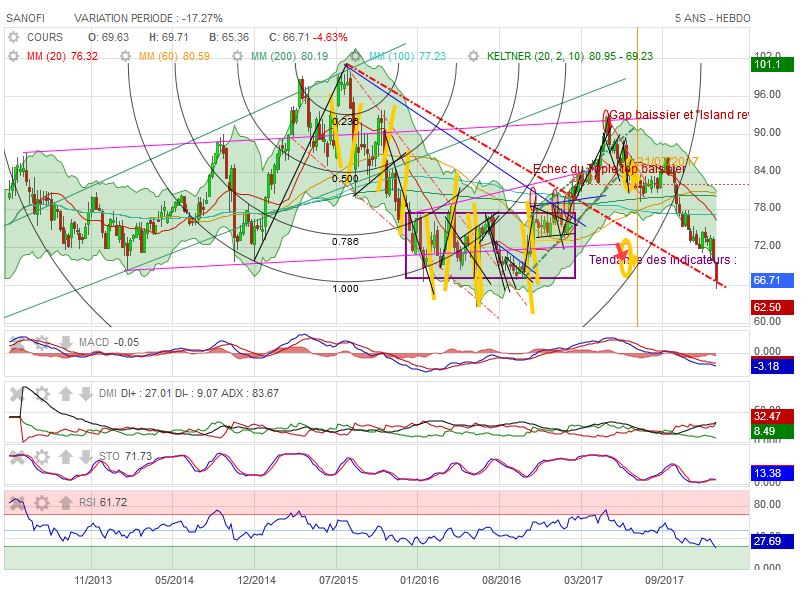Viewport: 808px width, 593px height.
Task: Remove the STO indicator panel
Action: pos(17,457)
